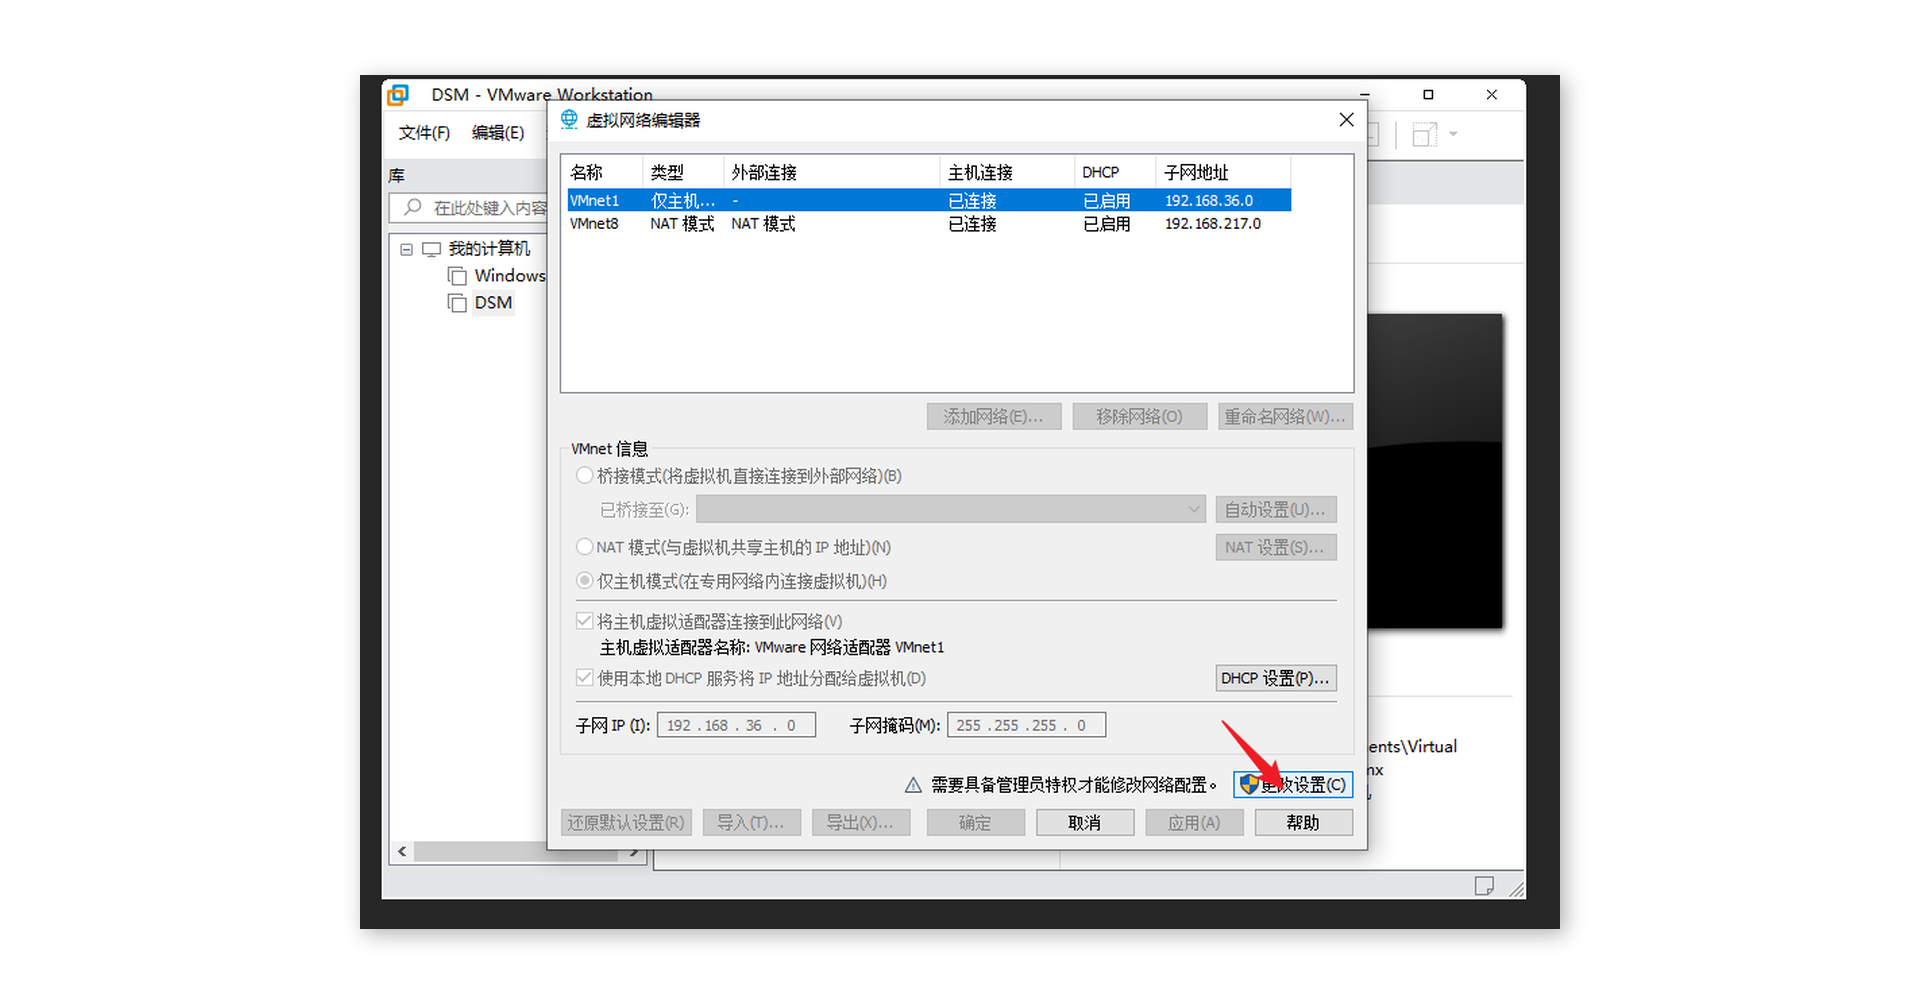This screenshot has height=1004, width=1920.
Task: Select 我的计算机 in library tree
Action: click(489, 249)
